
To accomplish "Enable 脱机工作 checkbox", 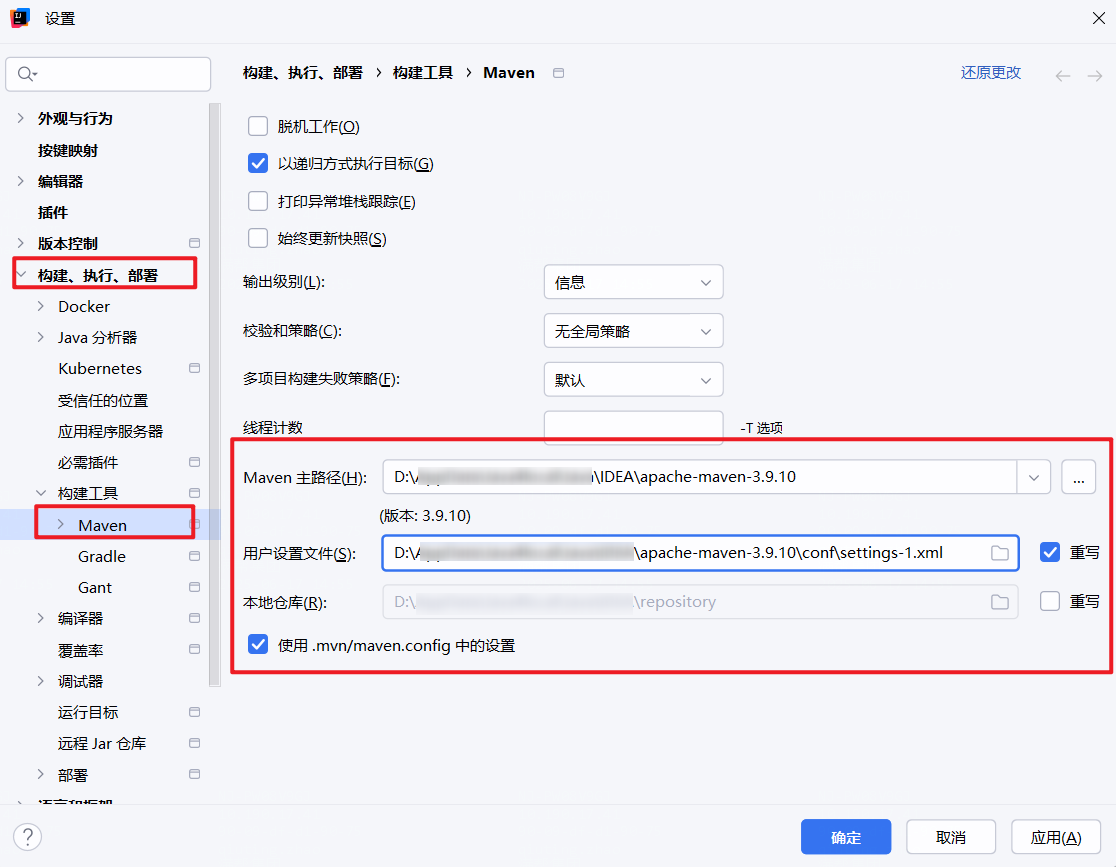I will [258, 126].
